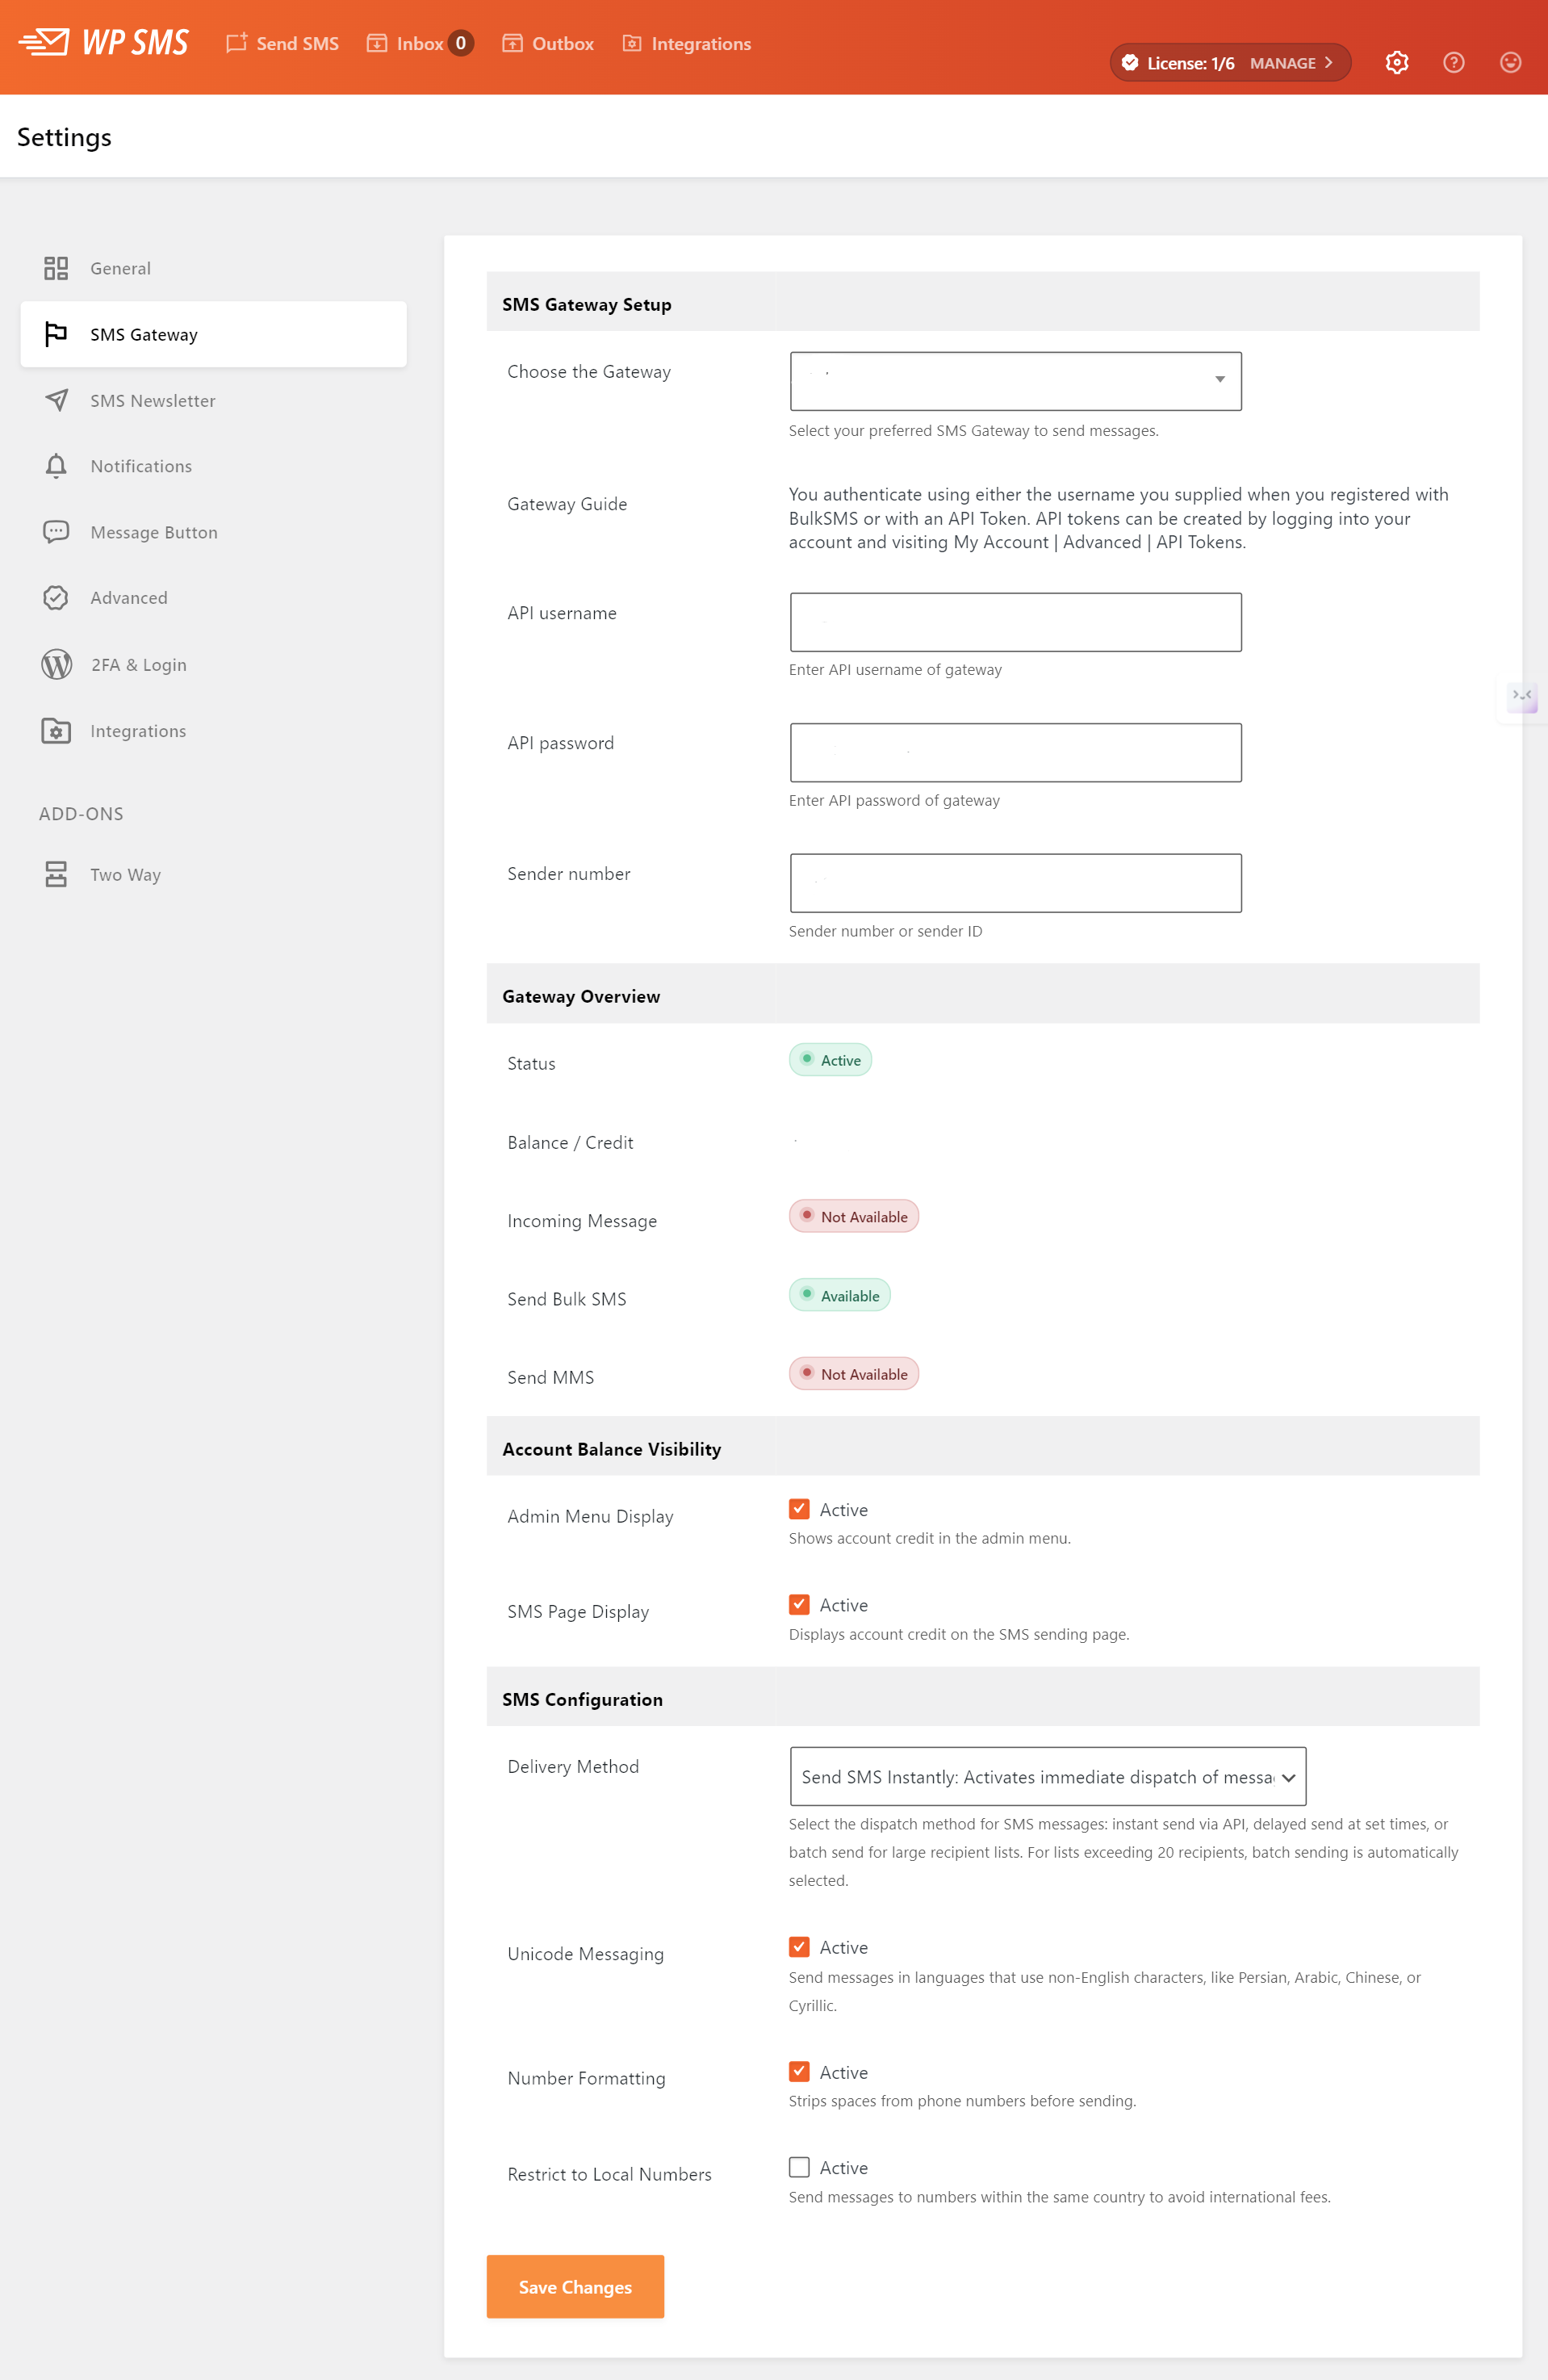The image size is (1548, 2380).
Task: Open 2FA & Login settings tab
Action: pyautogui.click(x=213, y=664)
